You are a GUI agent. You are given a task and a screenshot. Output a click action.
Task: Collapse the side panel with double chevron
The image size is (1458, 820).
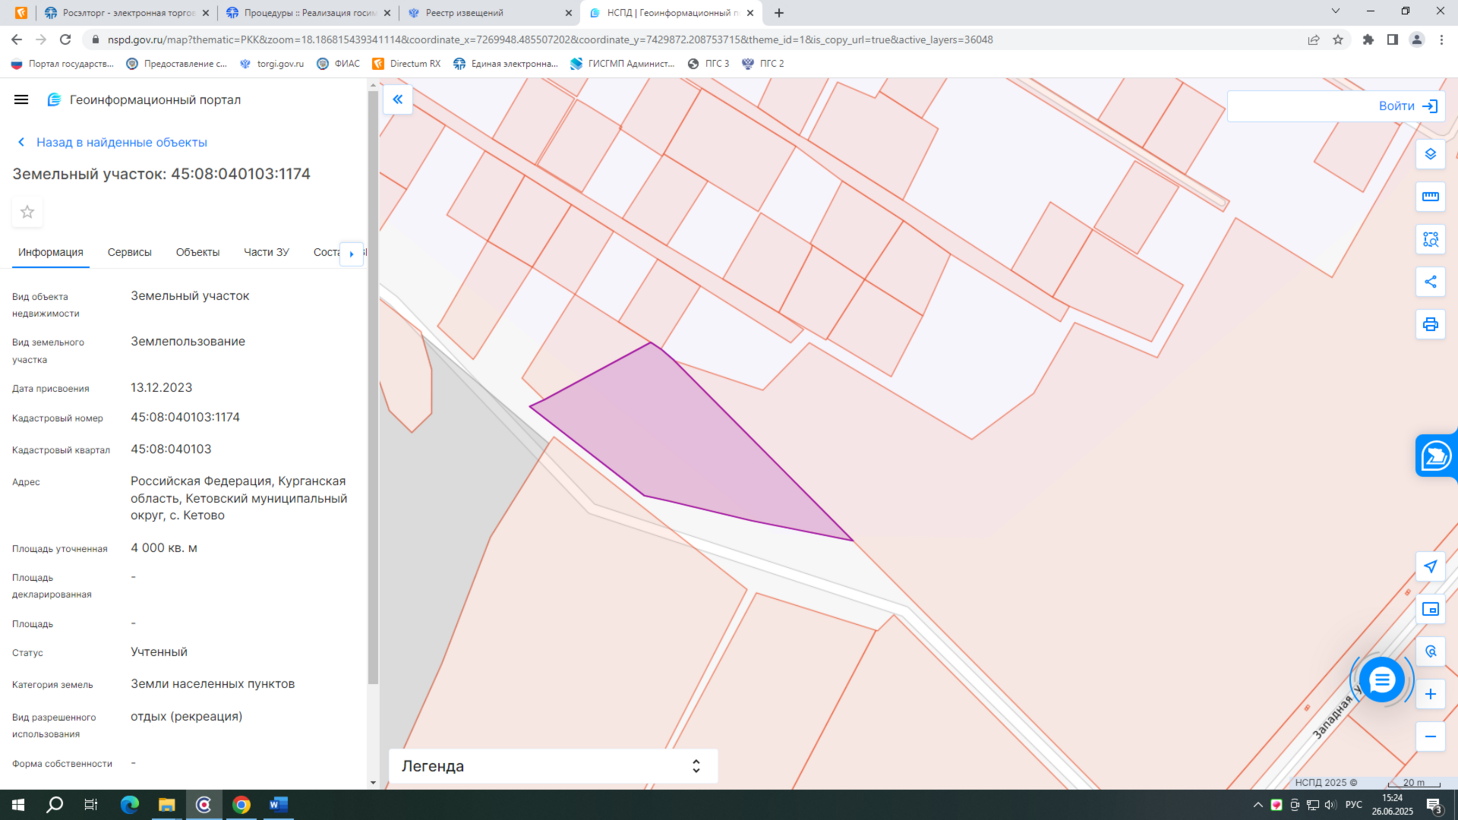398,100
